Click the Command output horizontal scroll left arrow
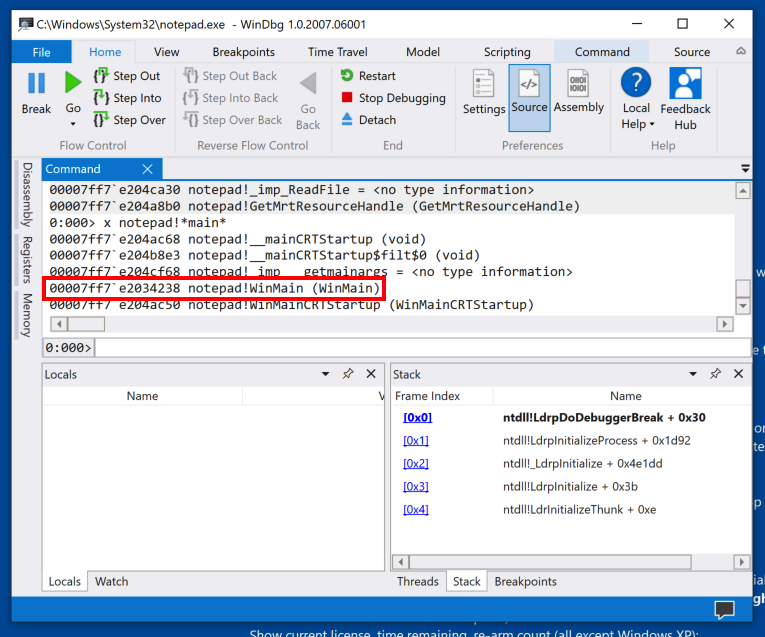Viewport: 765px width, 637px height. tap(59, 324)
